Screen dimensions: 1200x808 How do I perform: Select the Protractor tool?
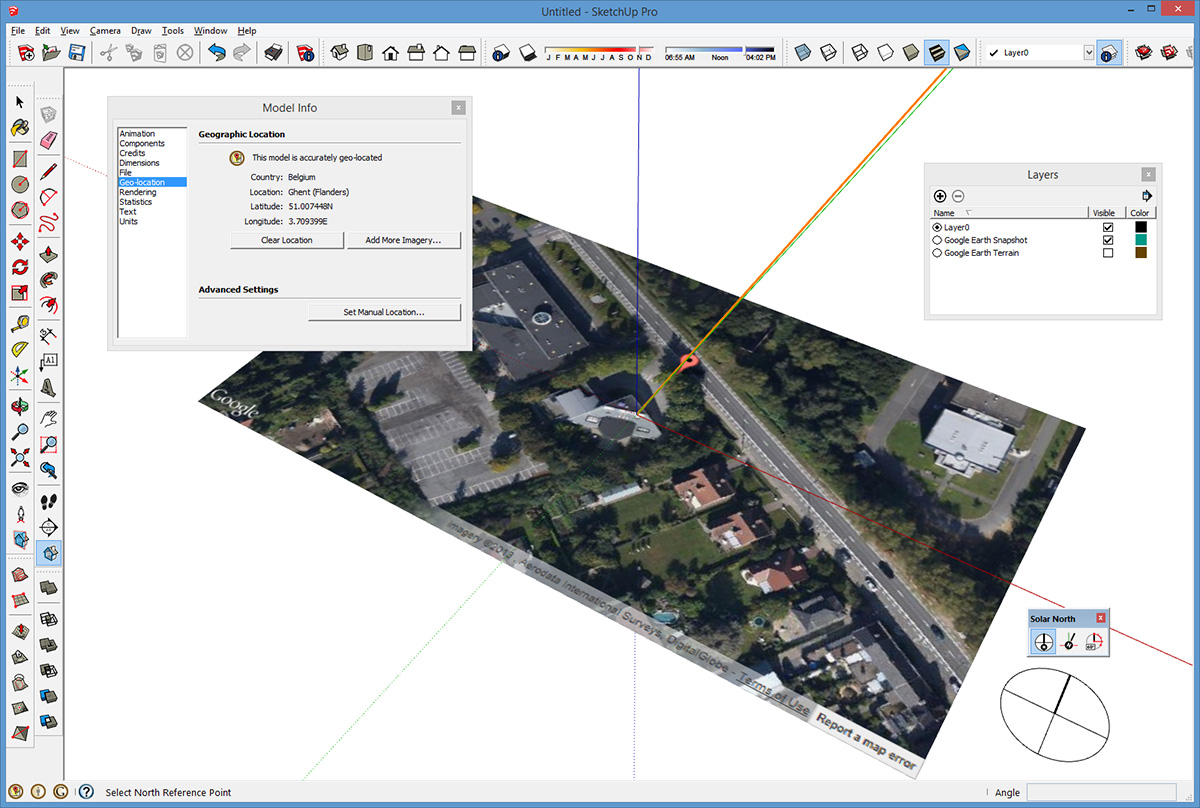point(19,350)
